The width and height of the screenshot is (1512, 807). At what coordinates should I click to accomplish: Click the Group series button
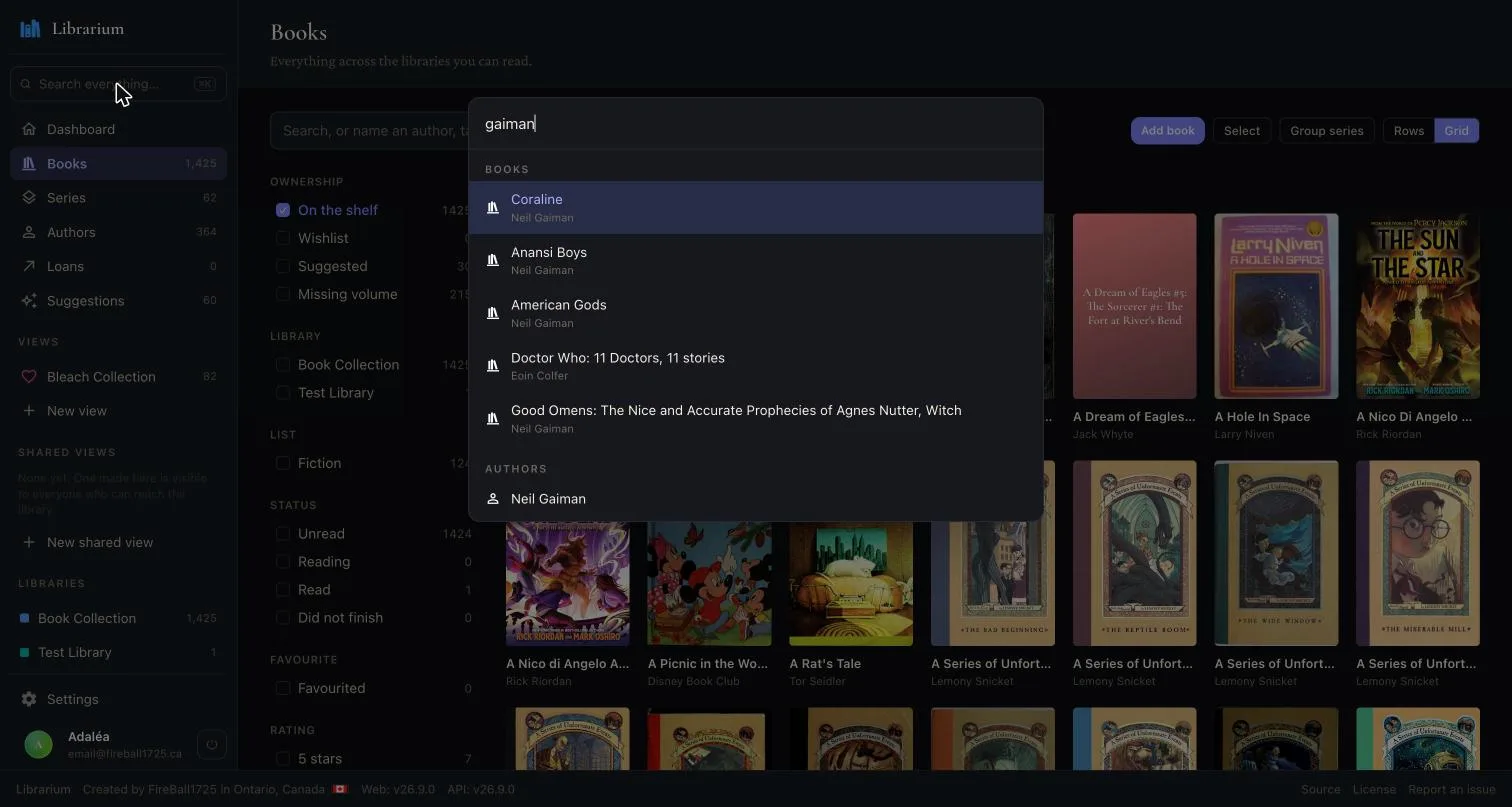[x=1326, y=131]
